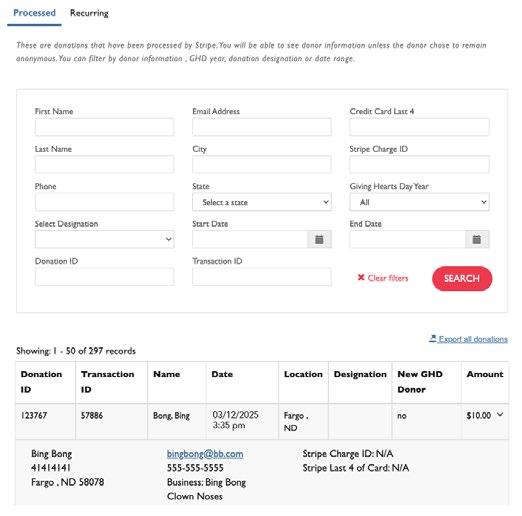Click into the Email Address field
This screenshot has height=516, width=522.
tap(262, 127)
